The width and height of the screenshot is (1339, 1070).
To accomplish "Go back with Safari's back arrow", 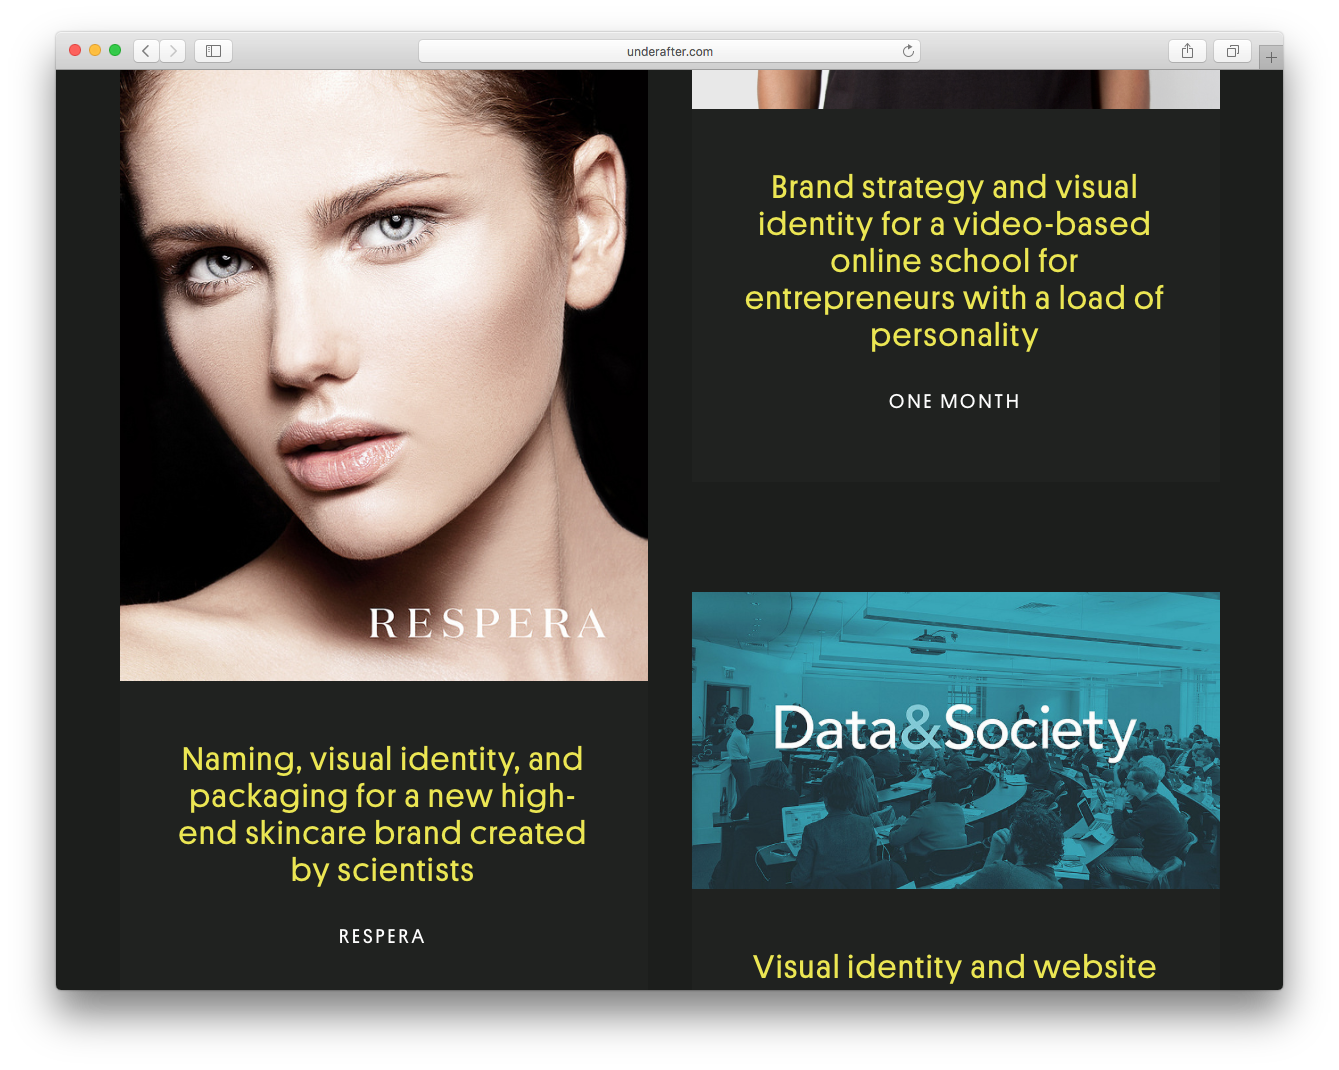I will (x=146, y=51).
